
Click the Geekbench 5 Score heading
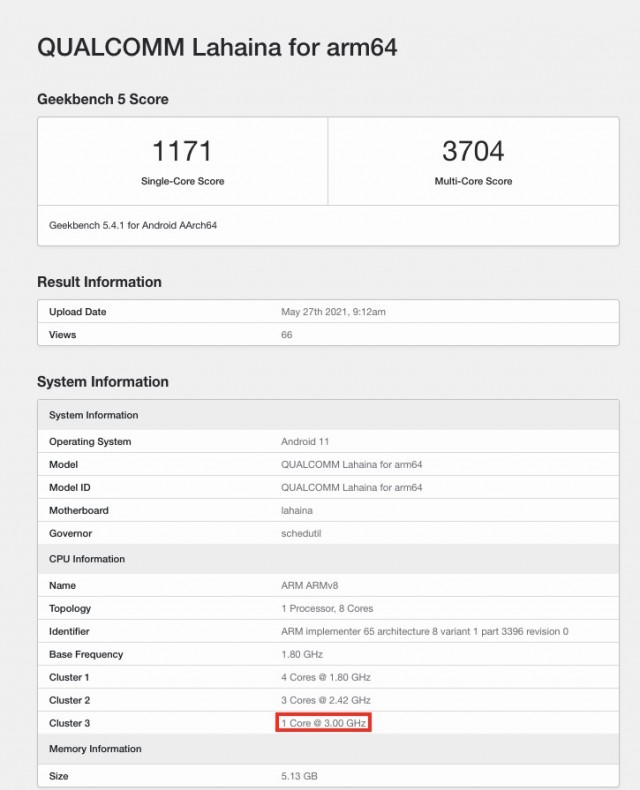(x=103, y=99)
